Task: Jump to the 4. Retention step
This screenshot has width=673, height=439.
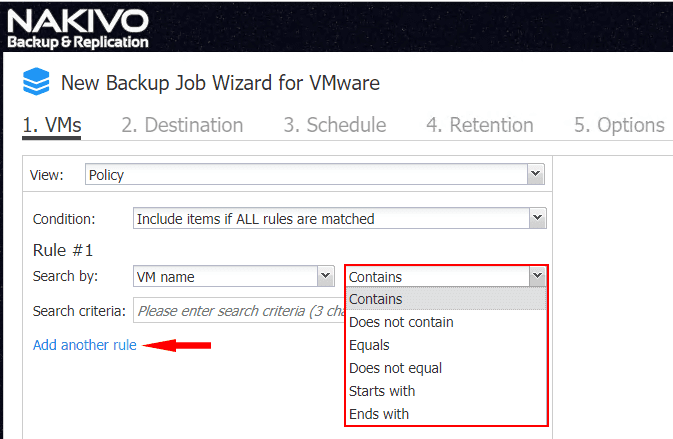Action: point(479,125)
